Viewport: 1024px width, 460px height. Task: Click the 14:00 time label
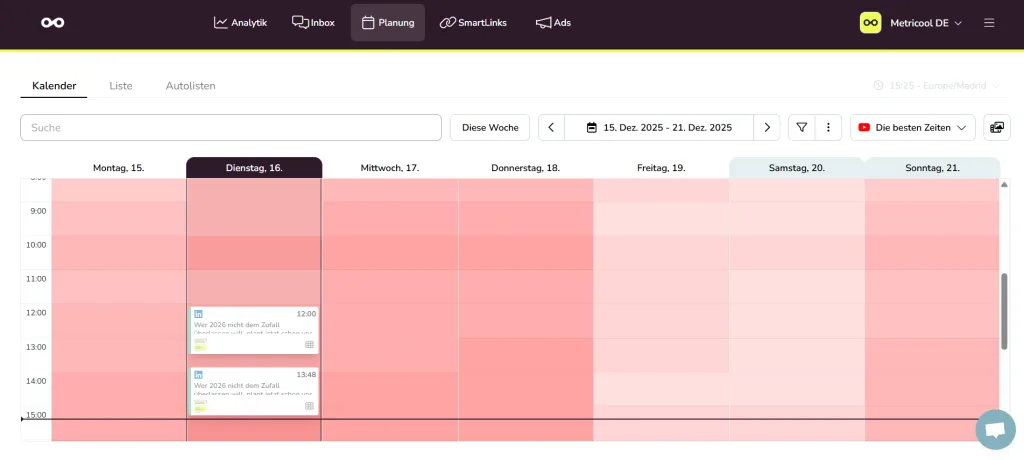tap(36, 381)
